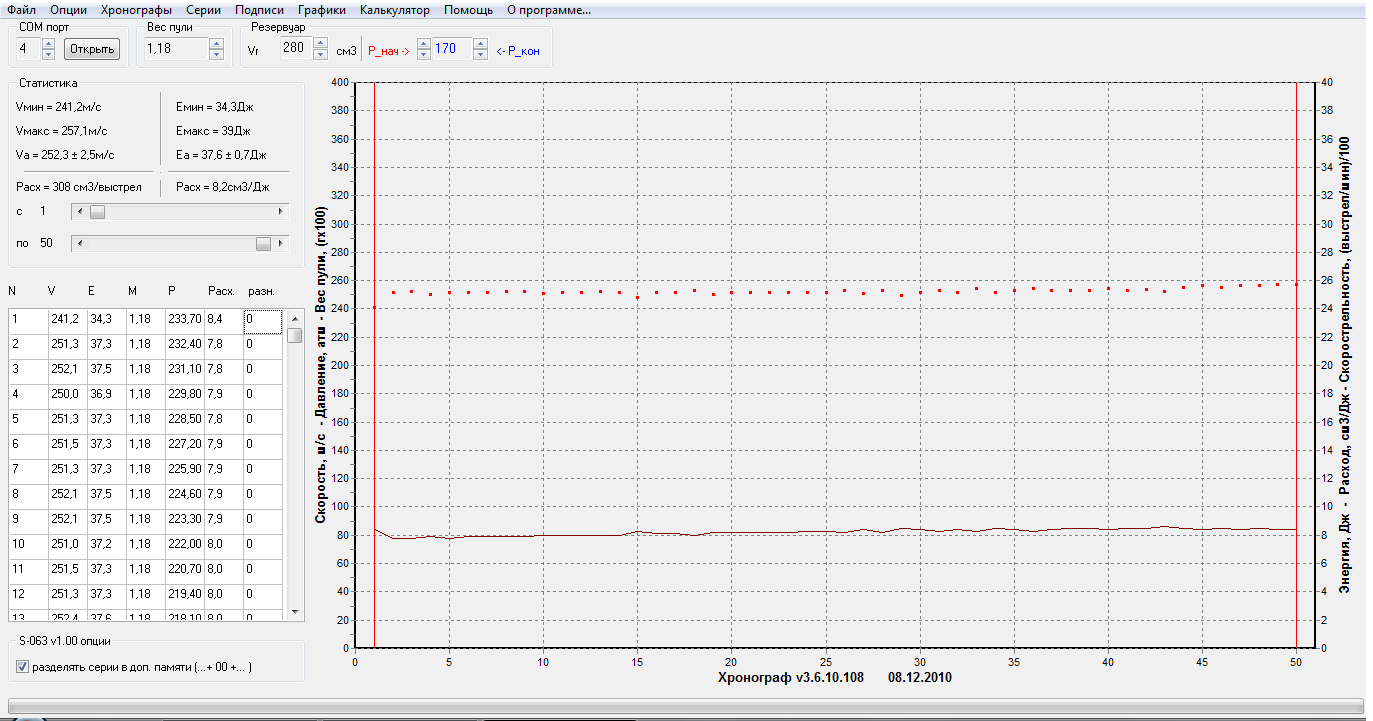This screenshot has width=1373, height=721.
Task: Increase the P_кон pressure value by one step
Action: coord(480,43)
